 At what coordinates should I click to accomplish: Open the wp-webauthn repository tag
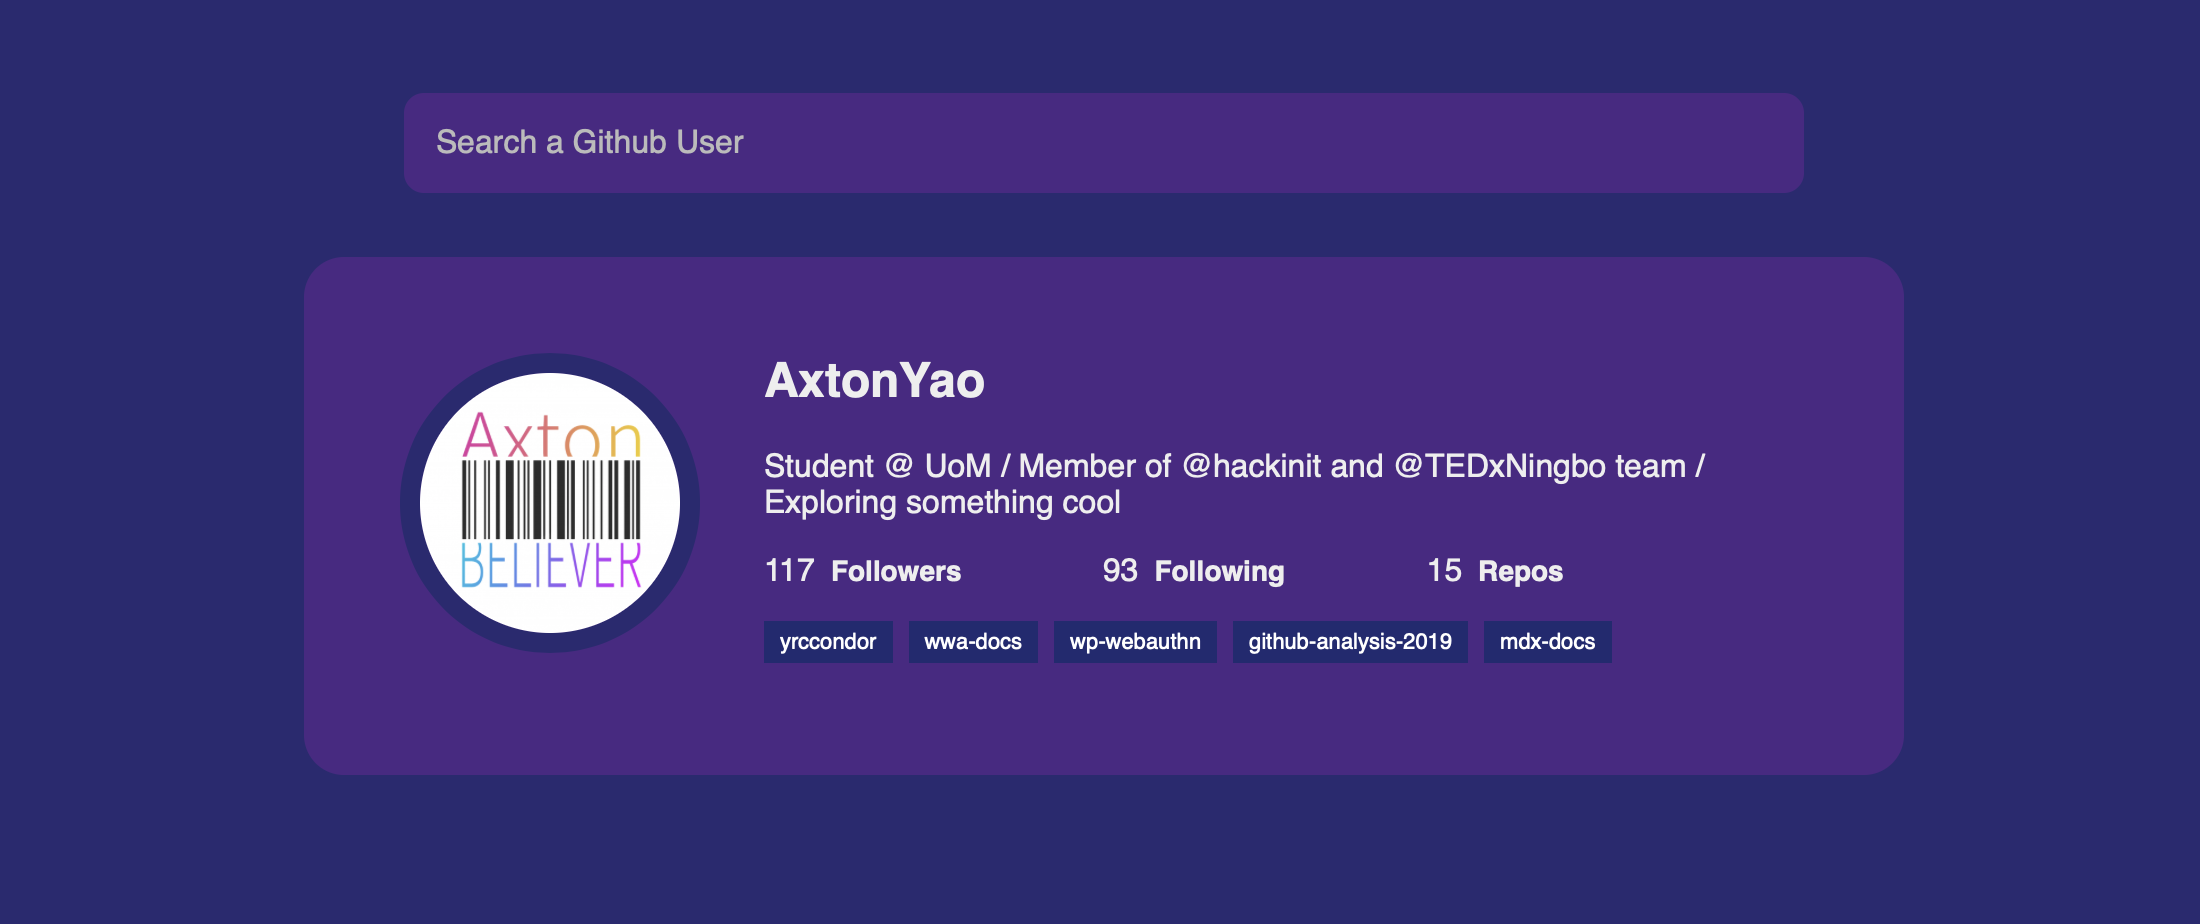click(x=1134, y=642)
